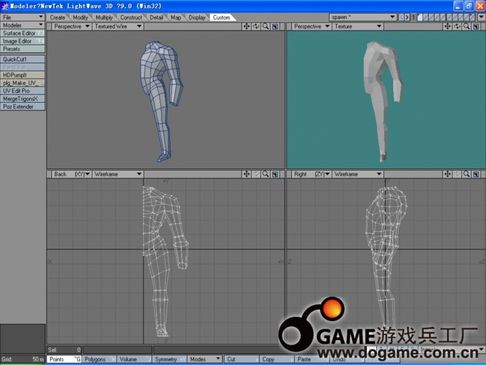Click the Paste button
This screenshot has width=486, height=365.
(312, 359)
